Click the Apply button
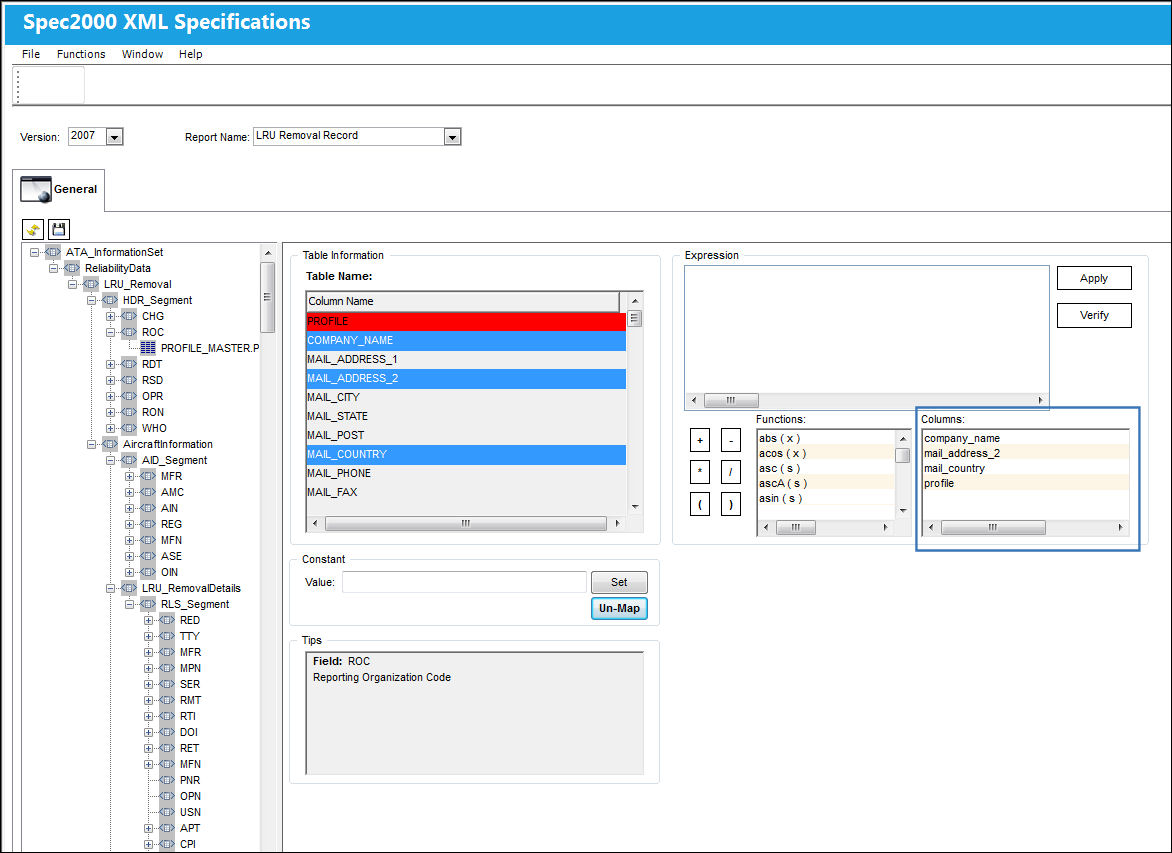The image size is (1172, 853). point(1094,278)
